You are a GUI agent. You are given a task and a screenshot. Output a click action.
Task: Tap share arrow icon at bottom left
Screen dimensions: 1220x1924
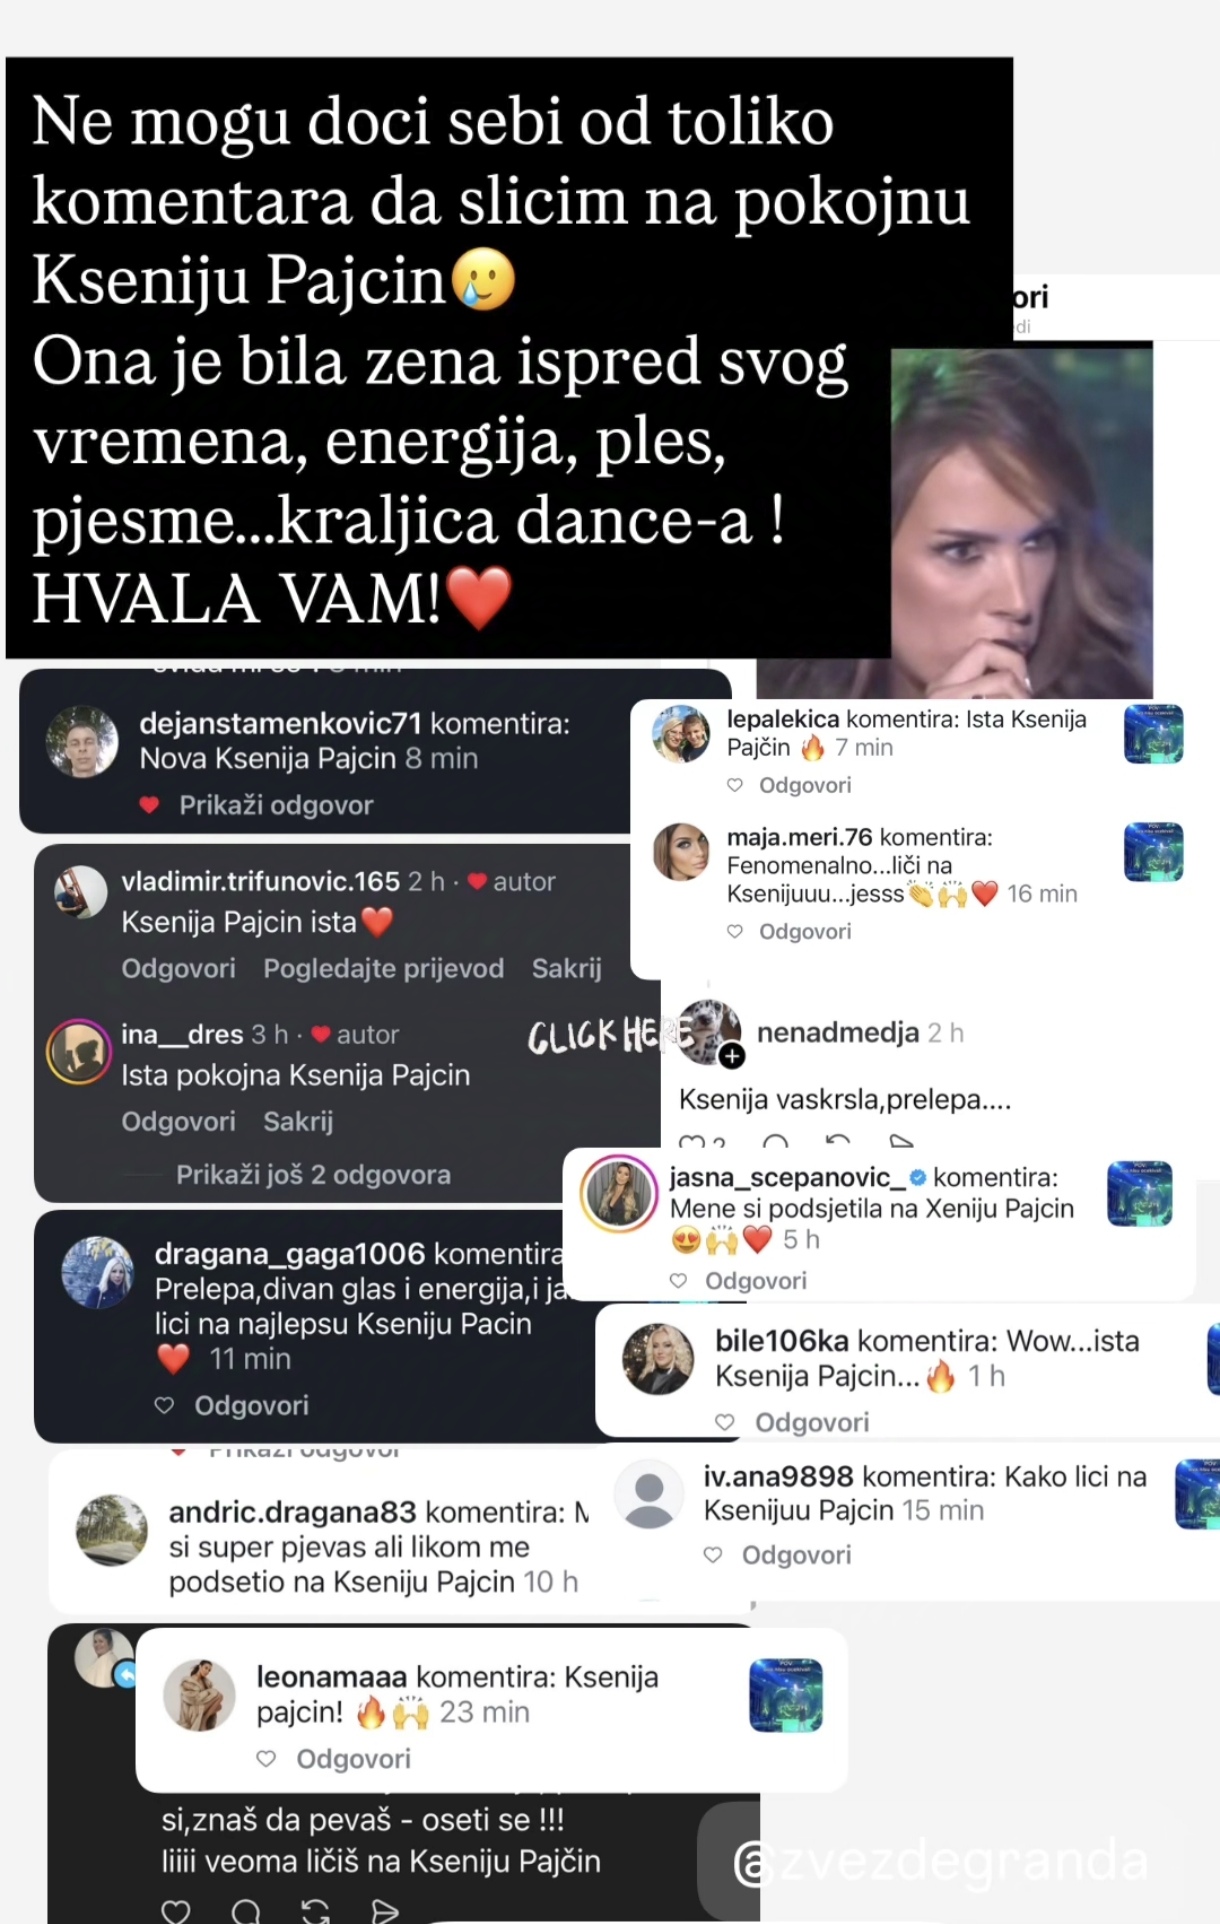pyautogui.click(x=385, y=1911)
